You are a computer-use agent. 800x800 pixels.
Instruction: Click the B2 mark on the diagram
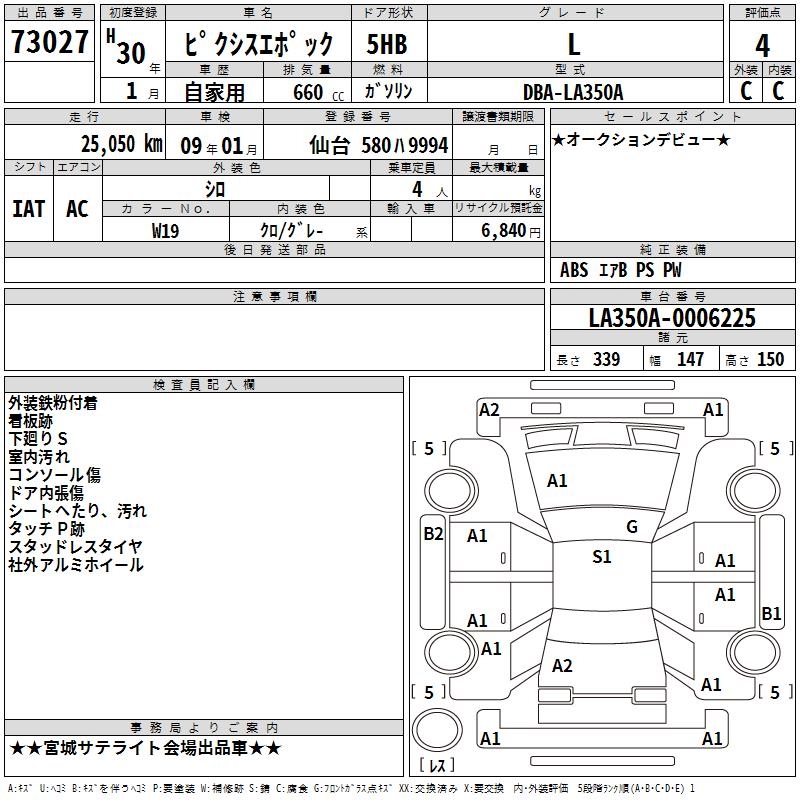433,534
